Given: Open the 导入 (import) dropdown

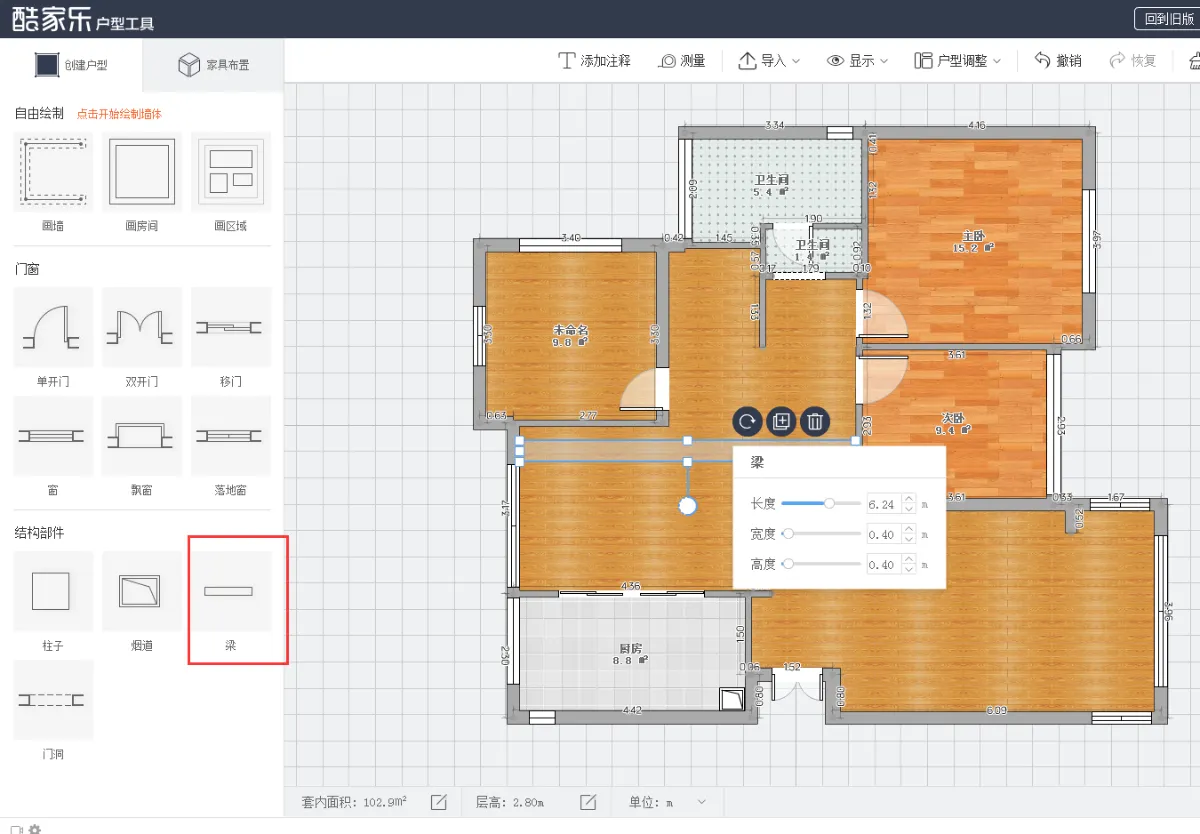Looking at the screenshot, I should (770, 60).
